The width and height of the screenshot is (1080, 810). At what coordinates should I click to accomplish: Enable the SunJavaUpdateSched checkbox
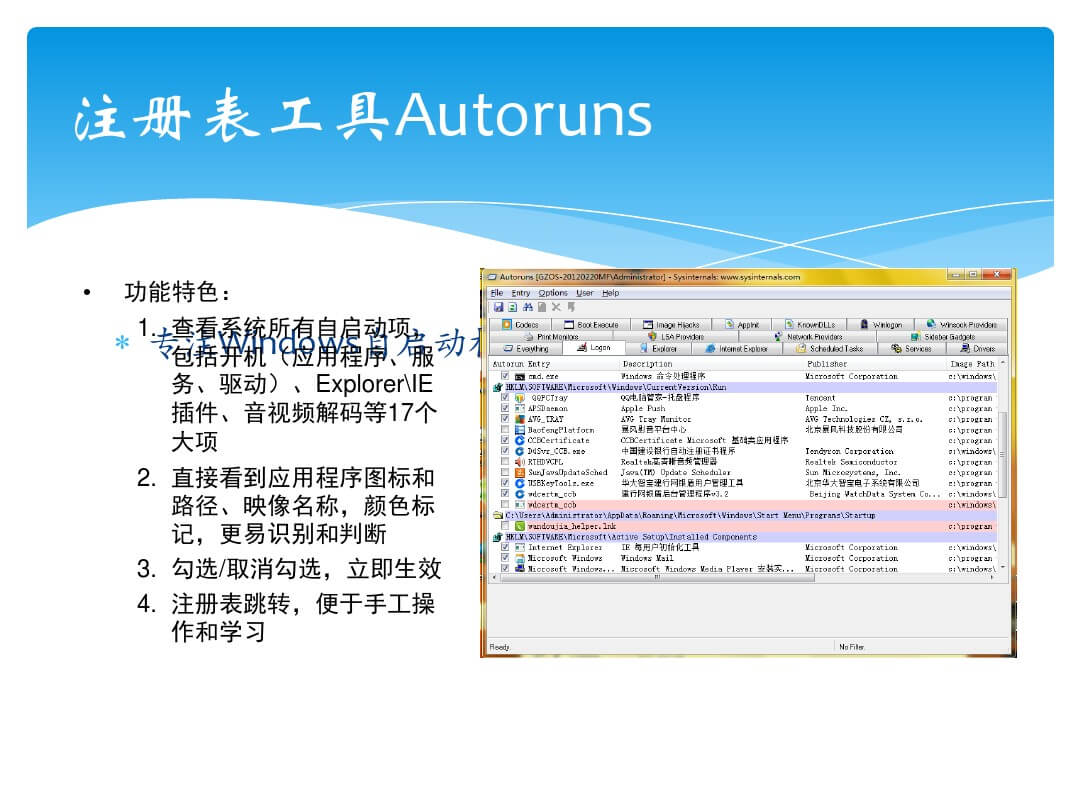click(505, 472)
